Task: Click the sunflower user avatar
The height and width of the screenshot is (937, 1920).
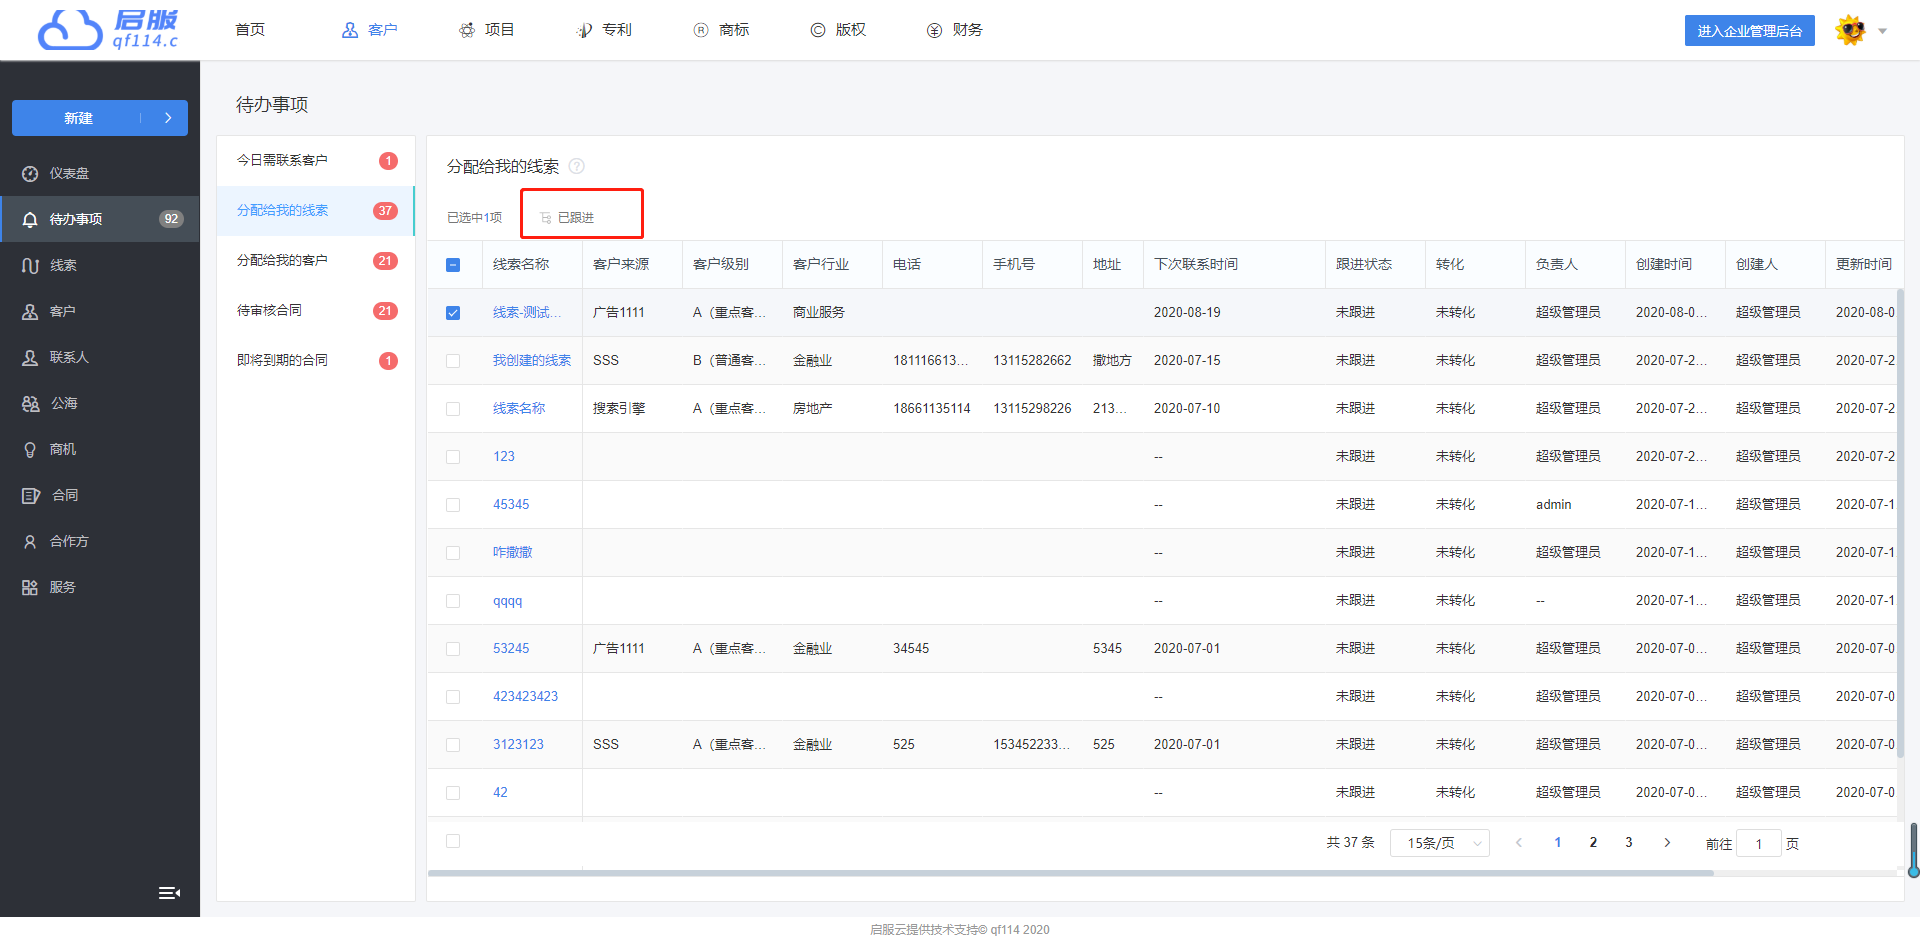Action: point(1851,30)
